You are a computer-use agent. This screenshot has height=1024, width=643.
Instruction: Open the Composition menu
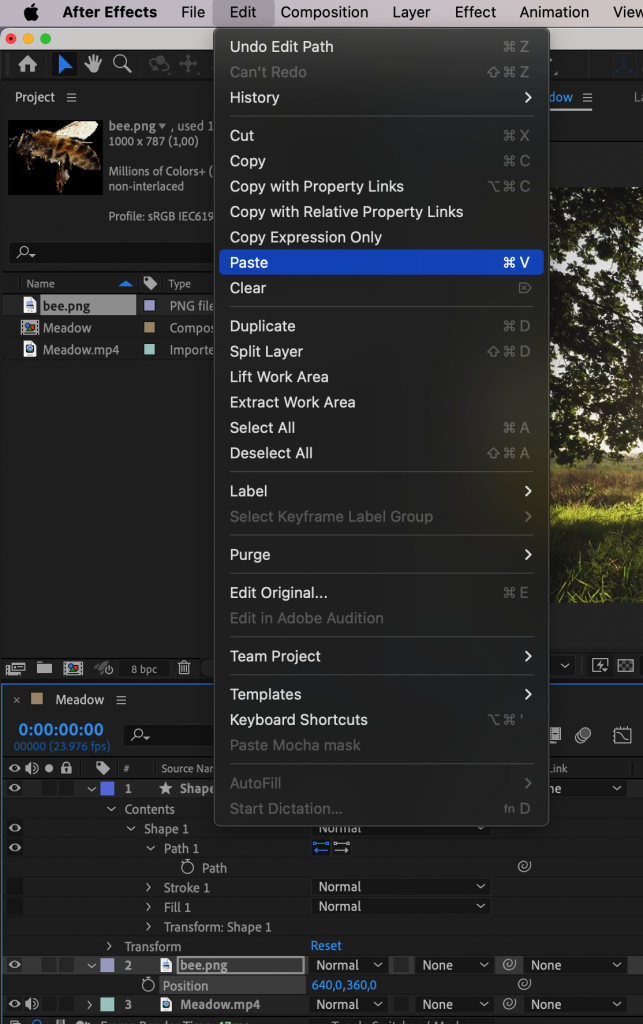pos(324,12)
